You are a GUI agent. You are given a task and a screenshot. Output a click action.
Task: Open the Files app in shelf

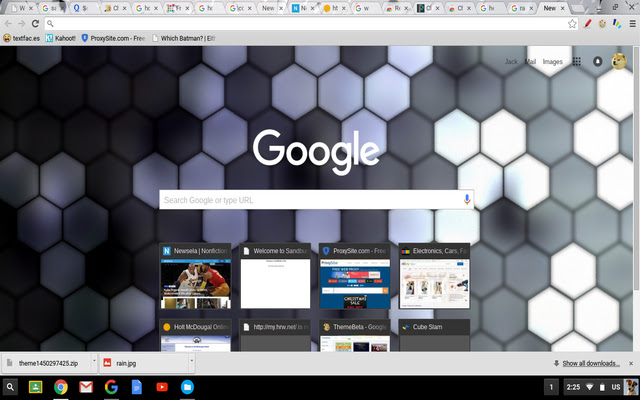(x=187, y=387)
